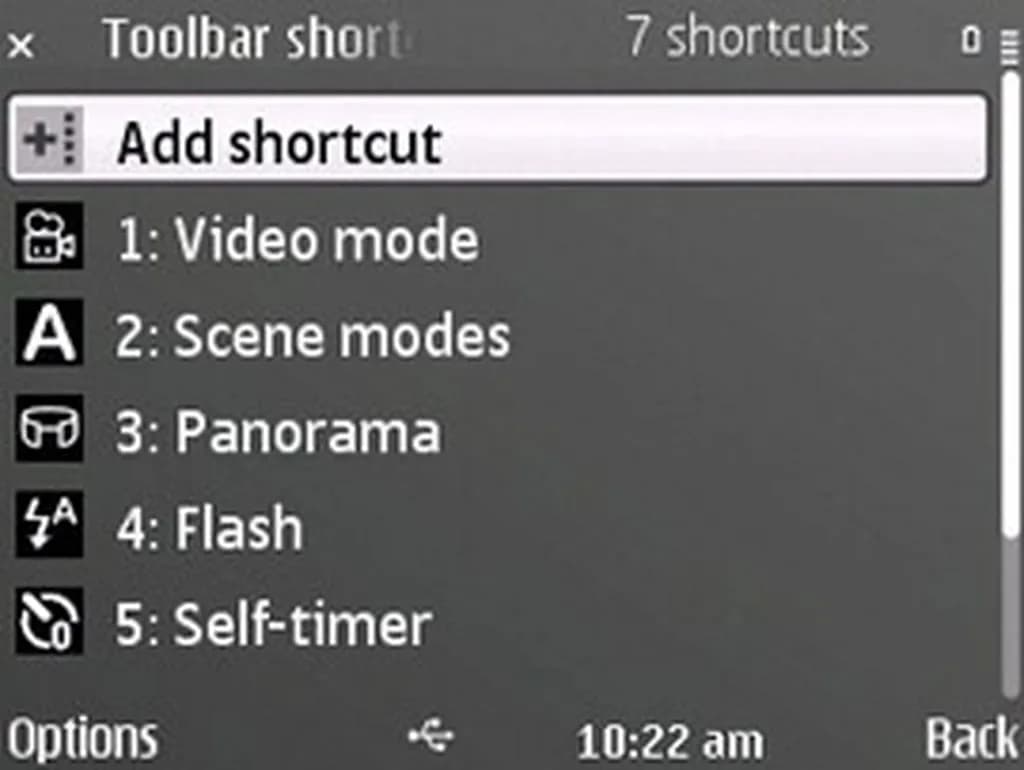
Task: Click the Panorama icon
Action: pos(49,432)
